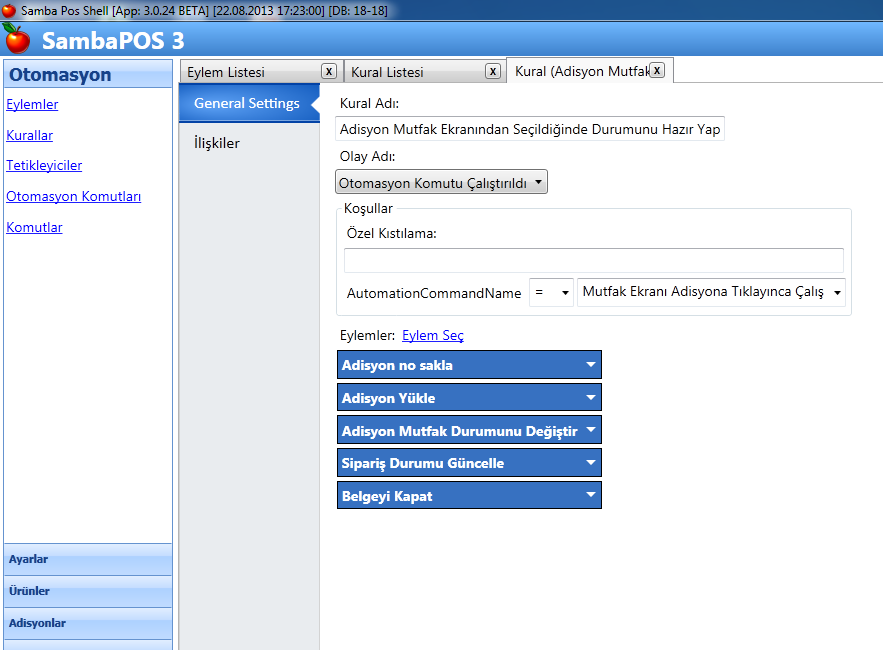Open the Kurallar link in sidebar
Viewport: 883px width, 650px height.
click(29, 135)
